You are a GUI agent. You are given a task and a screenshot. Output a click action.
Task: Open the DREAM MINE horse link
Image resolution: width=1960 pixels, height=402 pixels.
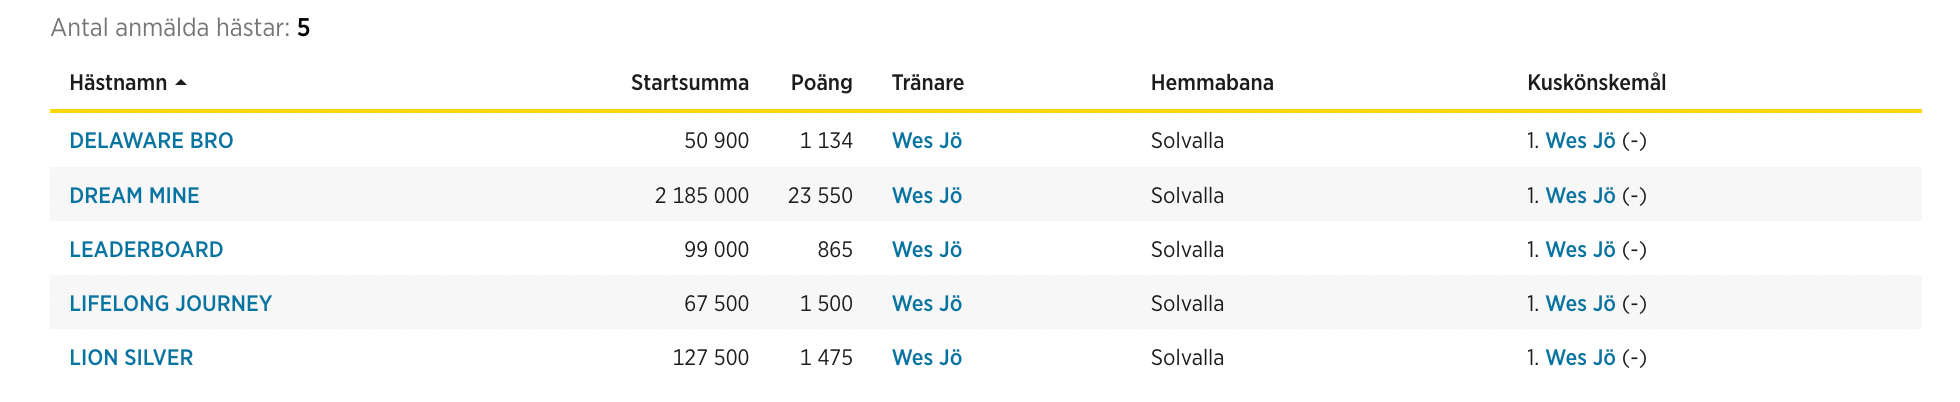click(x=134, y=196)
